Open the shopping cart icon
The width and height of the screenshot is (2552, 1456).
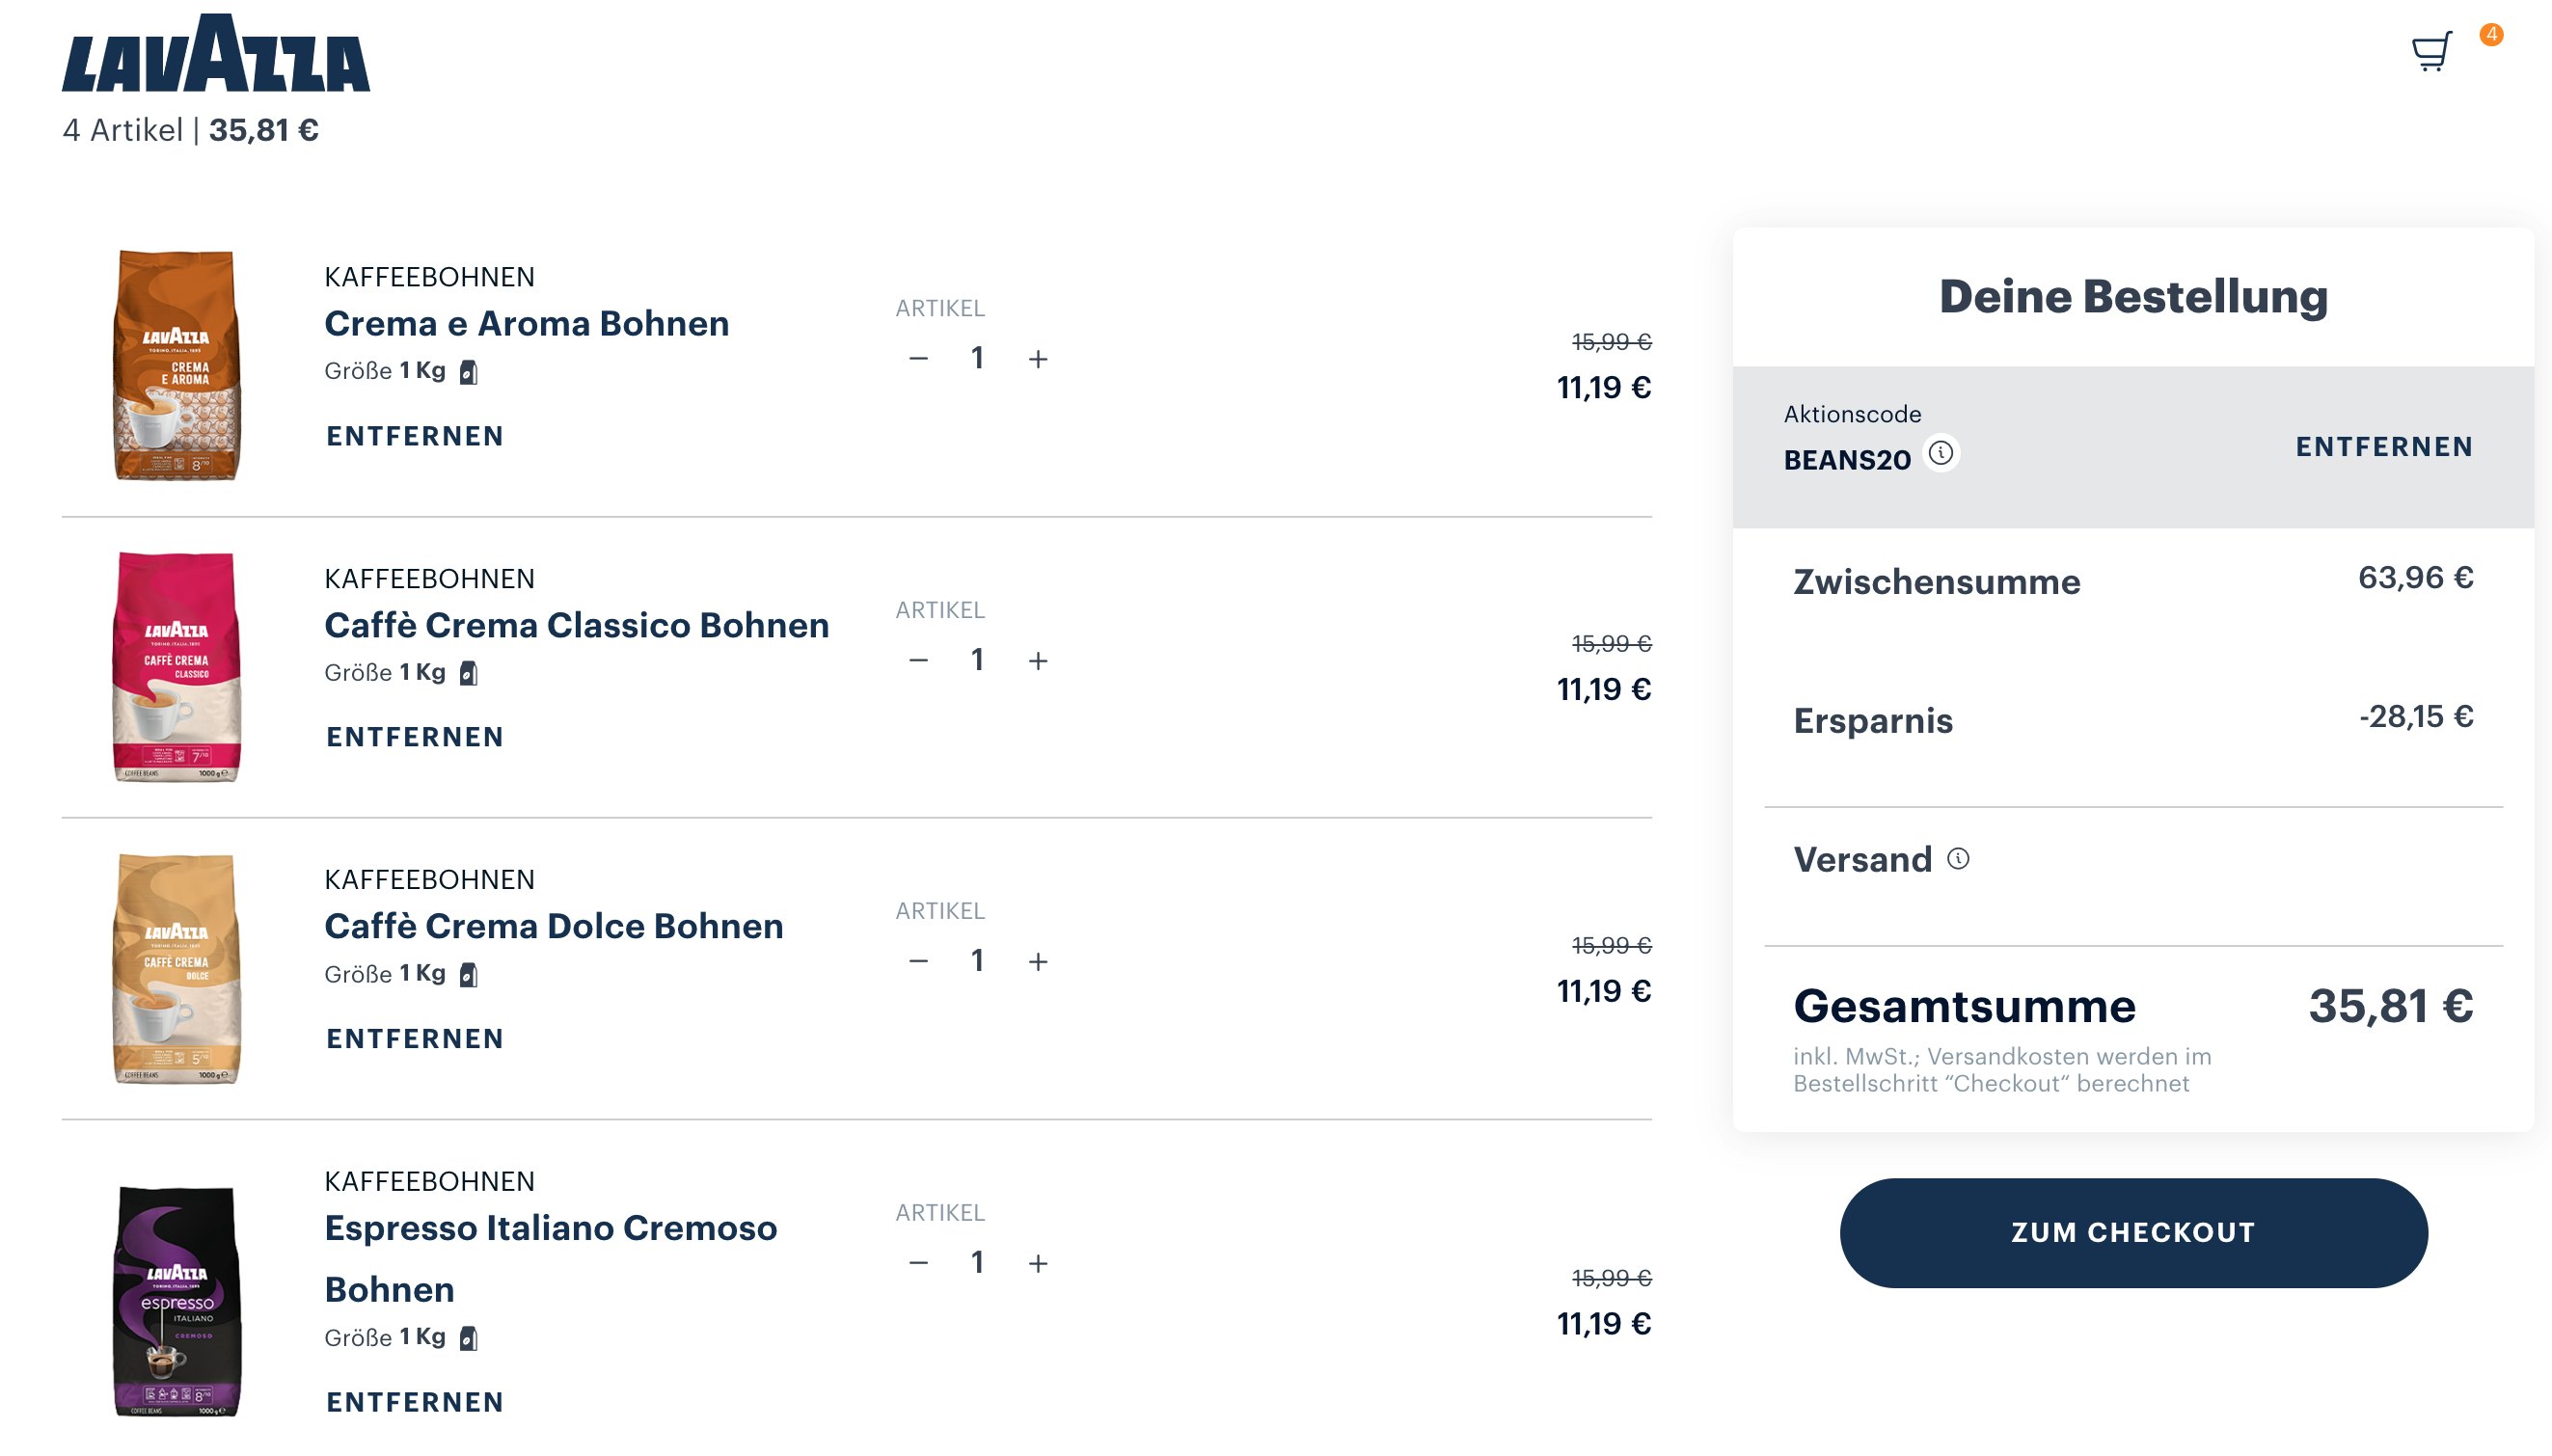tap(2432, 51)
